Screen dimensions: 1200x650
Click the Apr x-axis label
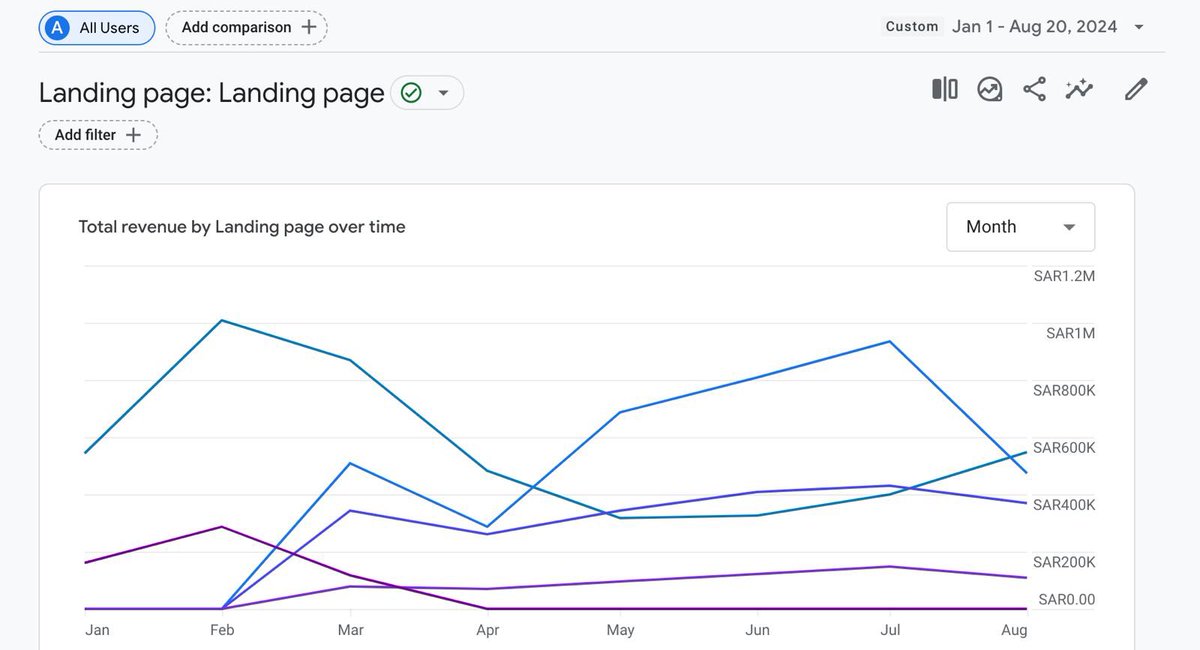pyautogui.click(x=488, y=630)
